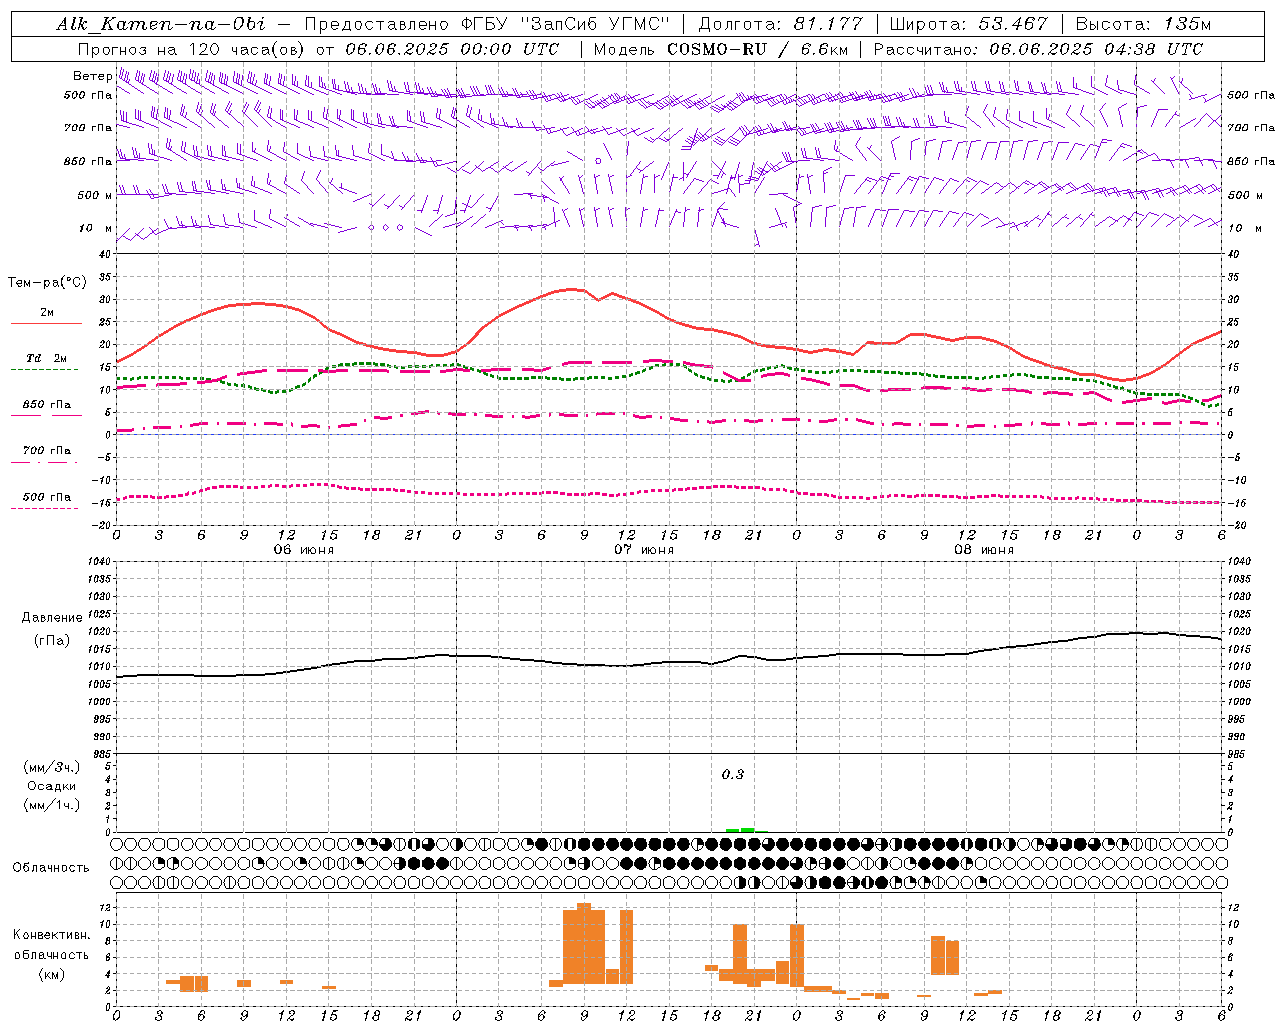The image size is (1280, 1024).
Task: Click the "Облачность" cloud cover label
Action: [51, 868]
